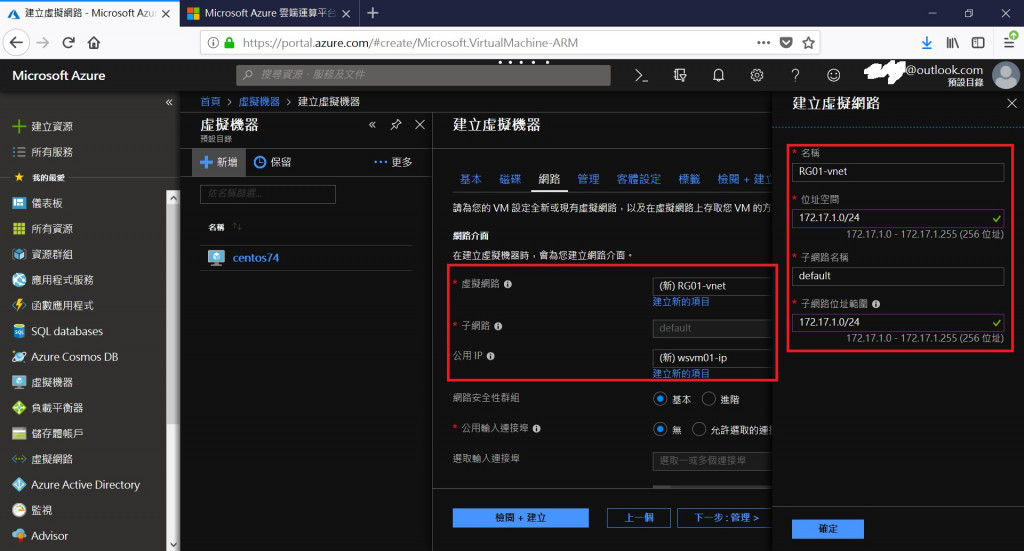Select 無 for public inbound ports
This screenshot has width=1024, height=551.
(x=660, y=430)
